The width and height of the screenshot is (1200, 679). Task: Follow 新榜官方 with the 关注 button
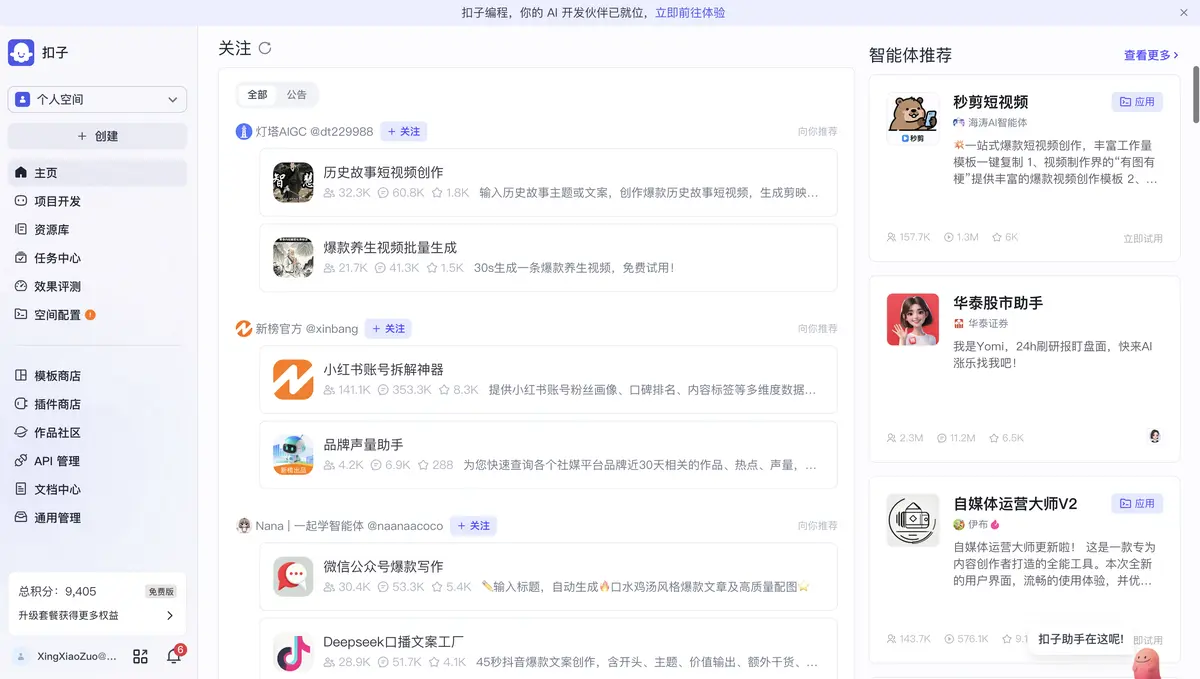tap(389, 329)
